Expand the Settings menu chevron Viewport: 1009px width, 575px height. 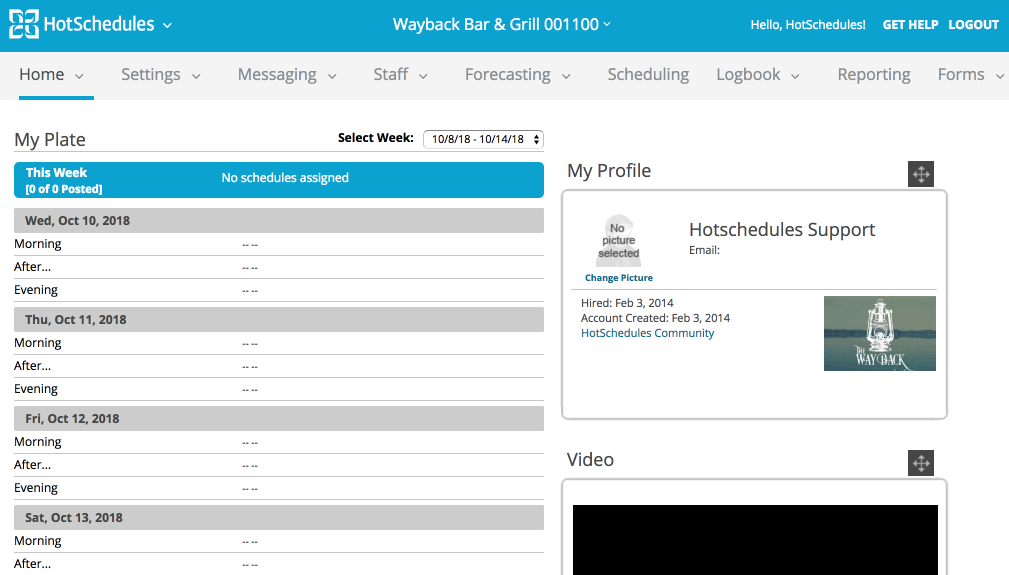(x=196, y=76)
